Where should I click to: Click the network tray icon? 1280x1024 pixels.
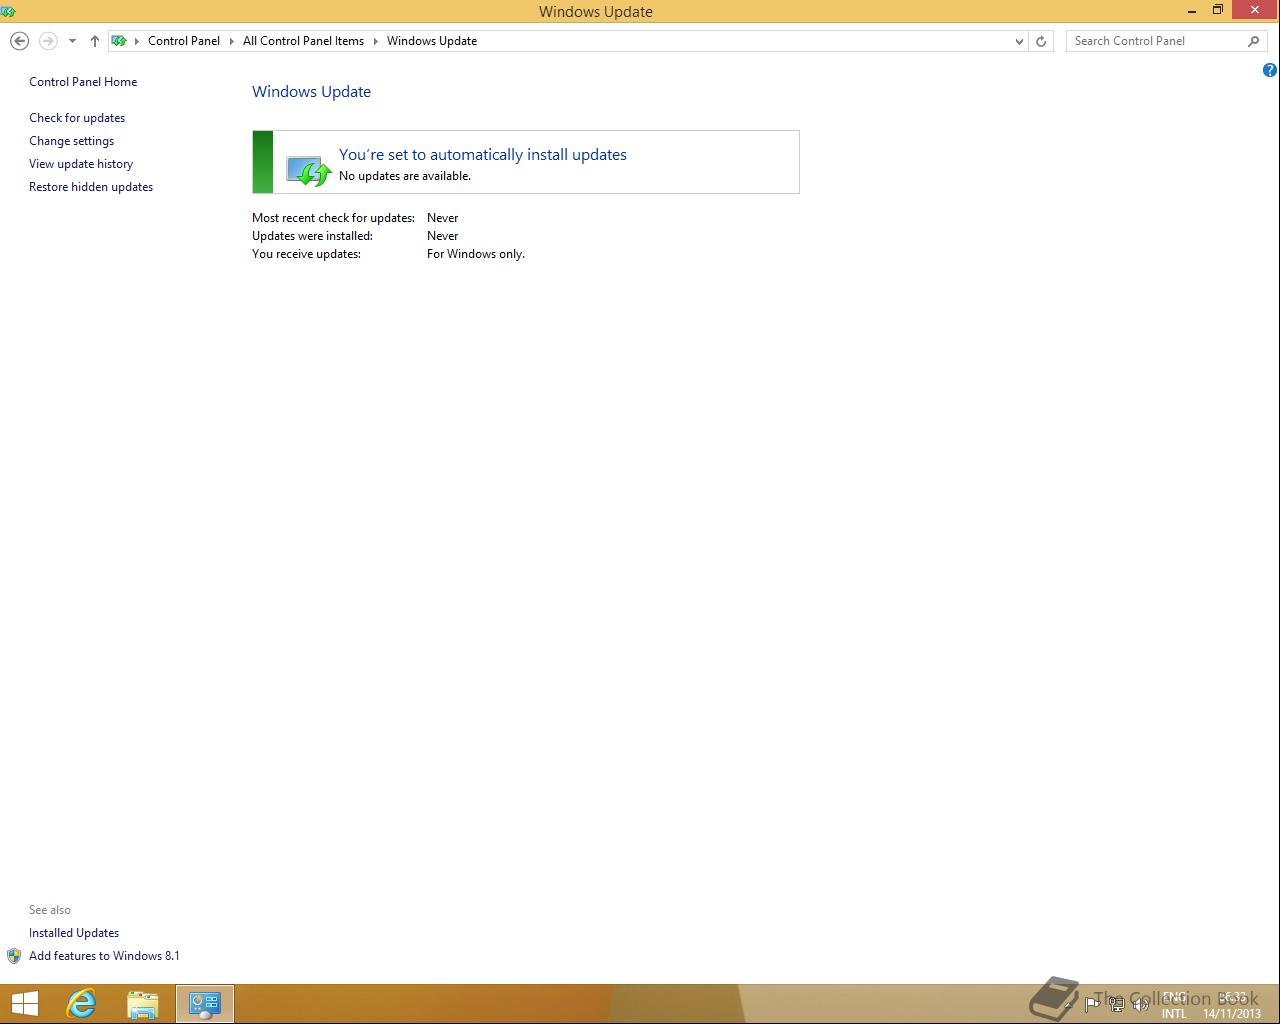[x=1116, y=1004]
